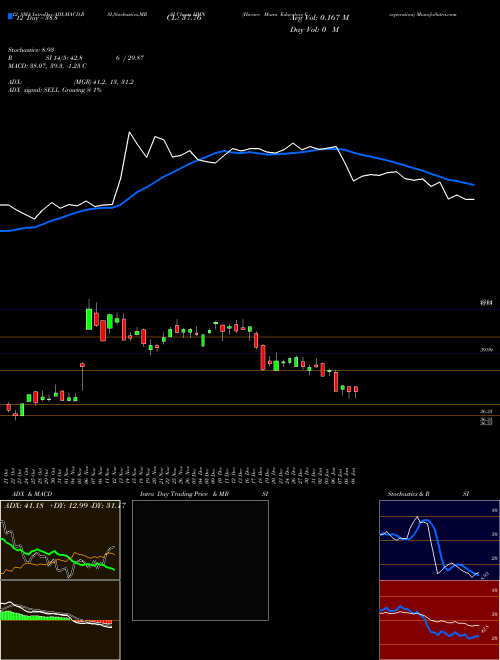Open the MACD histogram mini chart

(60, 620)
